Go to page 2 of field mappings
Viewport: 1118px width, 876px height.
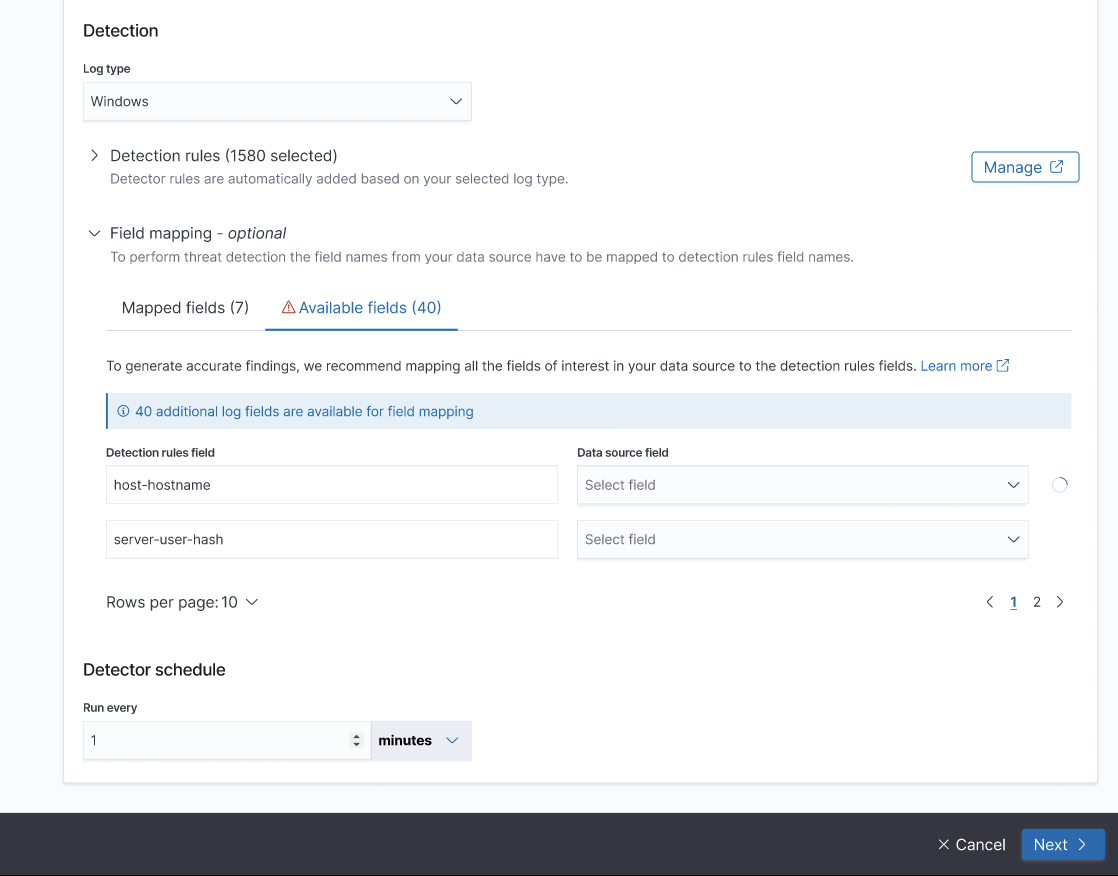(1036, 601)
